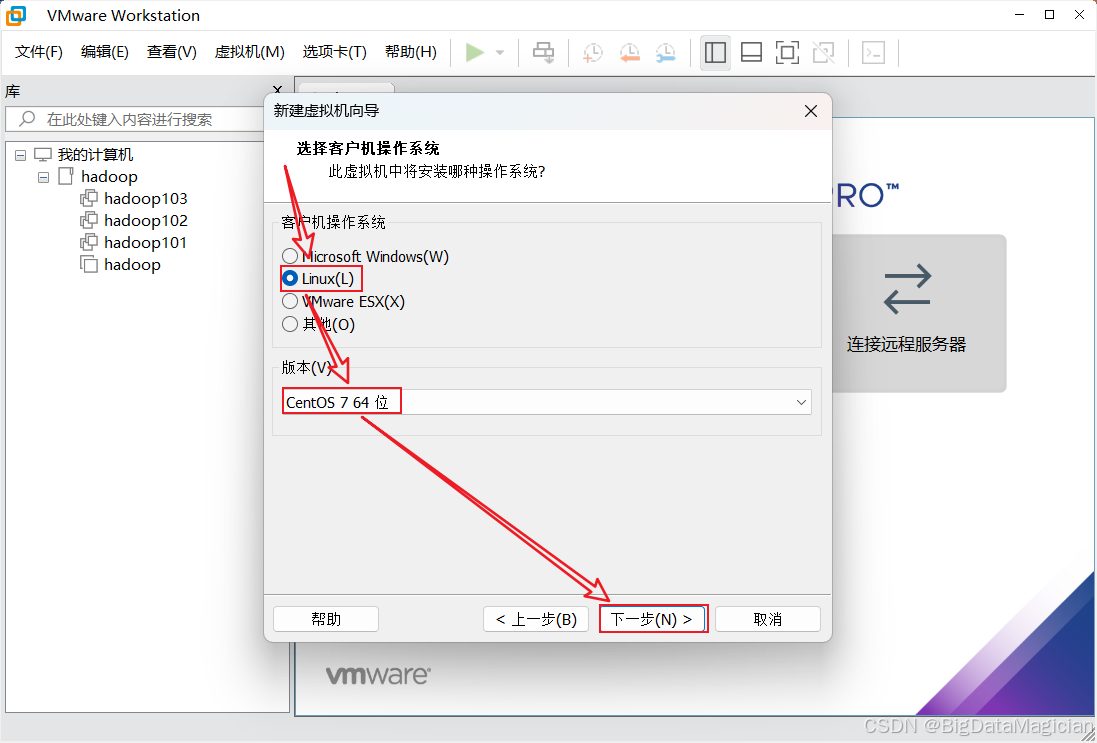Minimize the VMware Workstation window

tap(1019, 15)
